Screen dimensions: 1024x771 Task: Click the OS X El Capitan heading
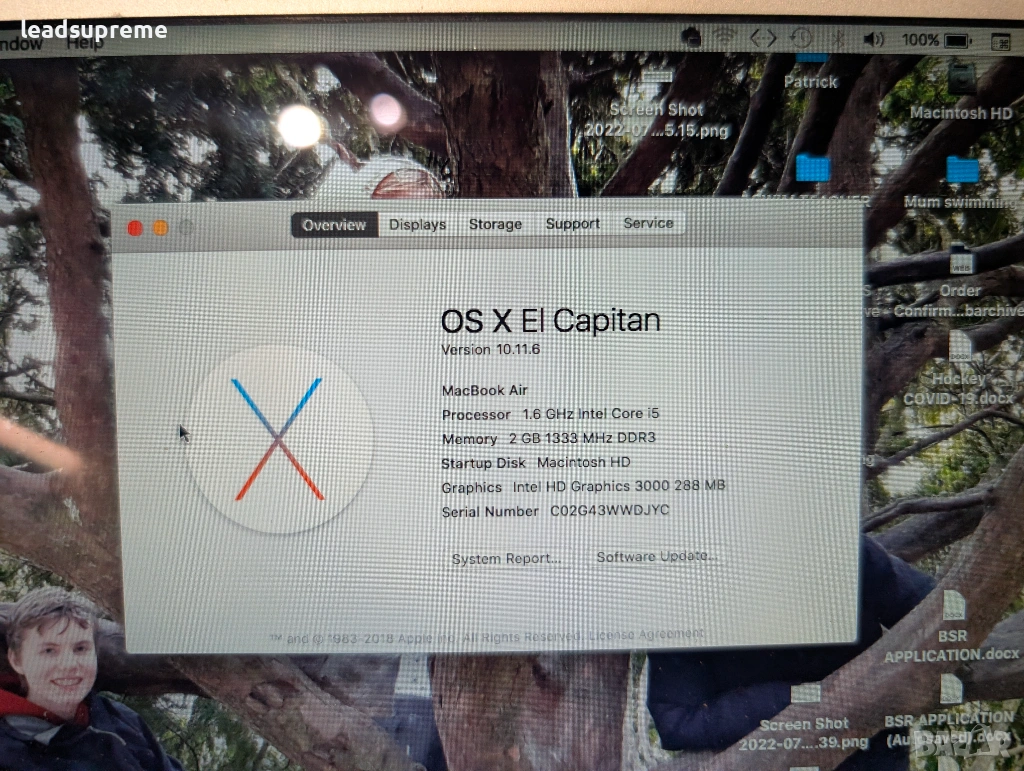(551, 321)
